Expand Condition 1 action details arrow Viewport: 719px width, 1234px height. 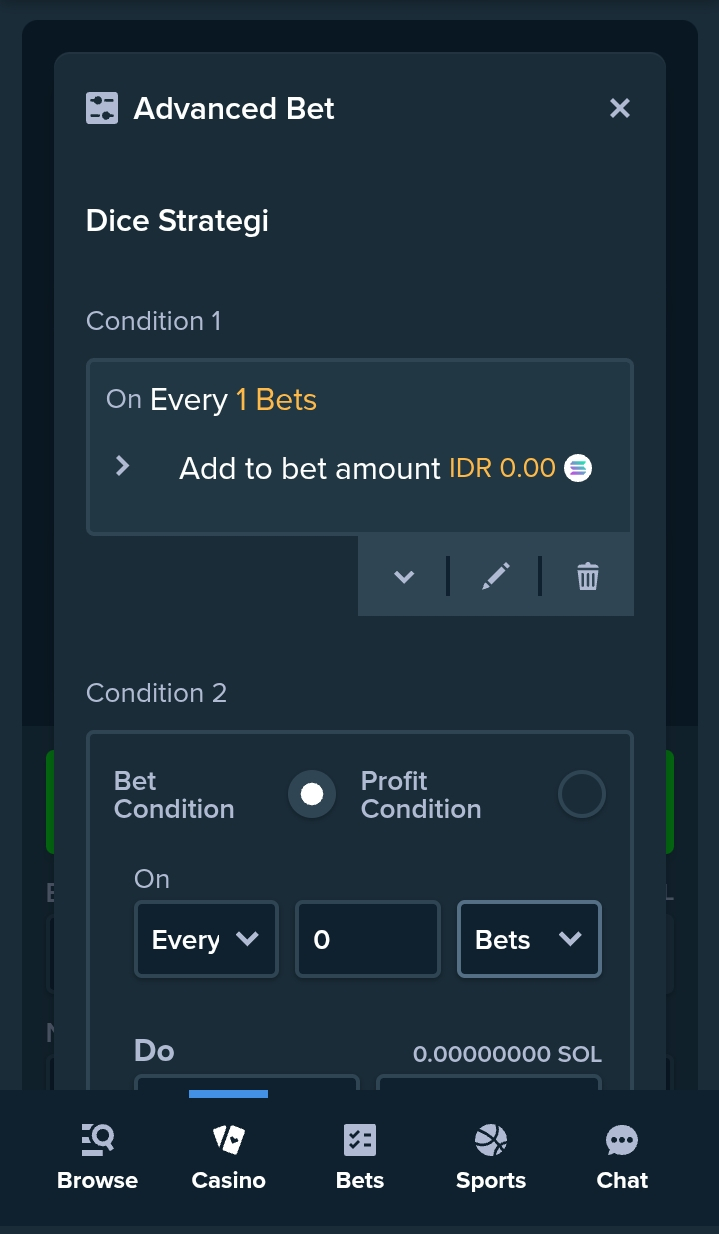tap(122, 466)
